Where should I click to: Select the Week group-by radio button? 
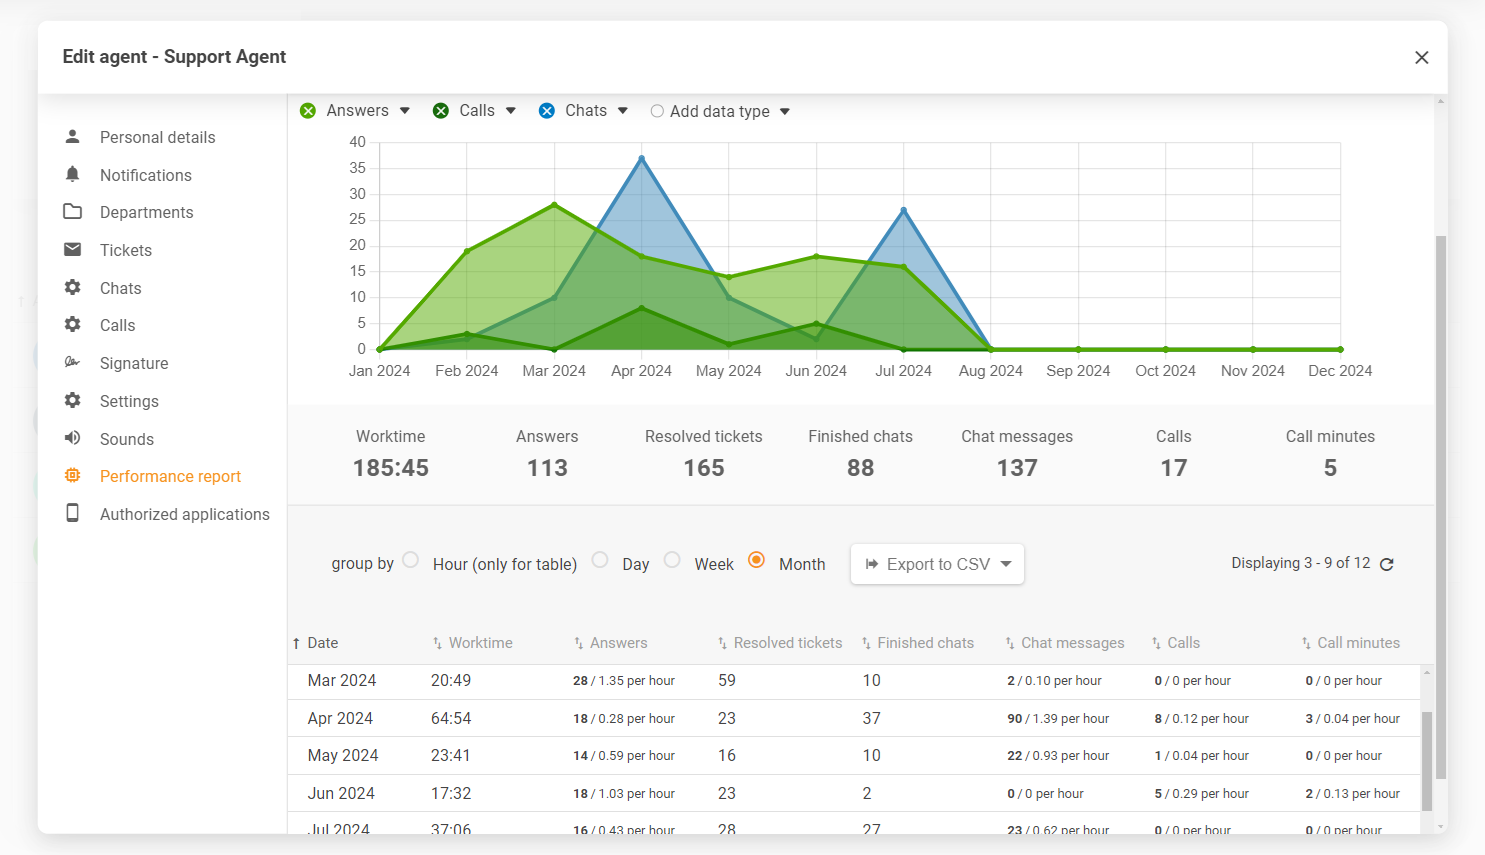pos(672,560)
